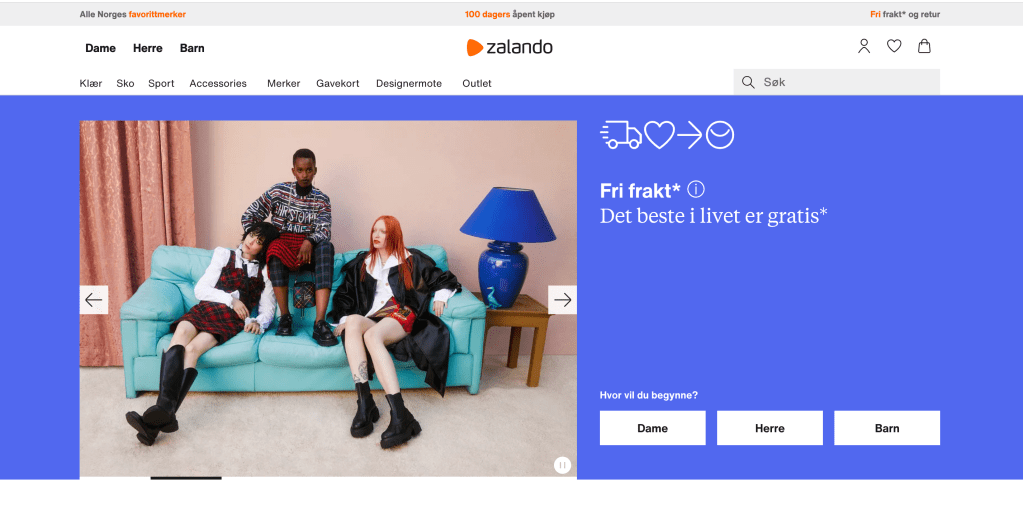Click the Søk search field
The width and height of the screenshot is (1023, 528).
(836, 82)
